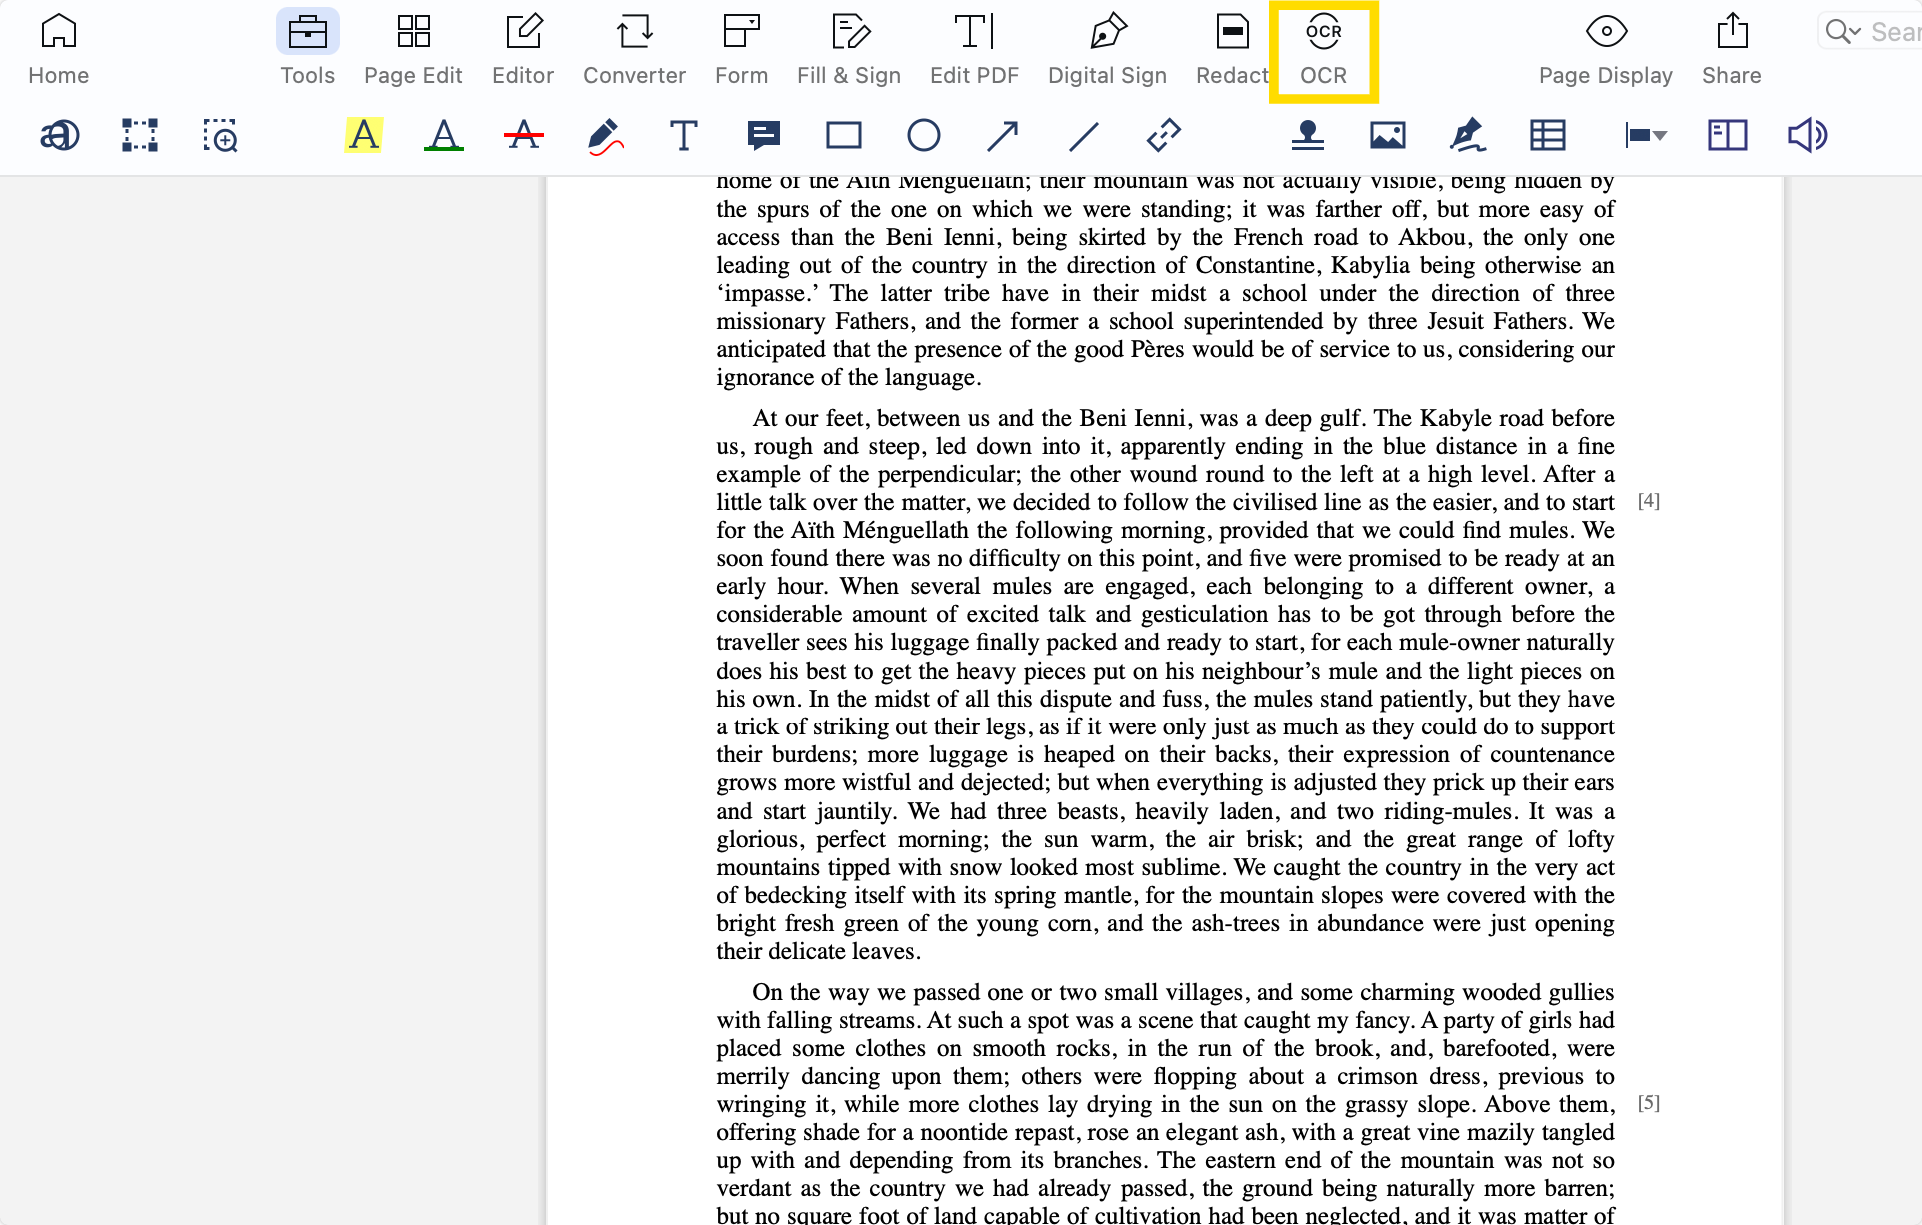Choose the freehand pen drawing tool

point(604,135)
